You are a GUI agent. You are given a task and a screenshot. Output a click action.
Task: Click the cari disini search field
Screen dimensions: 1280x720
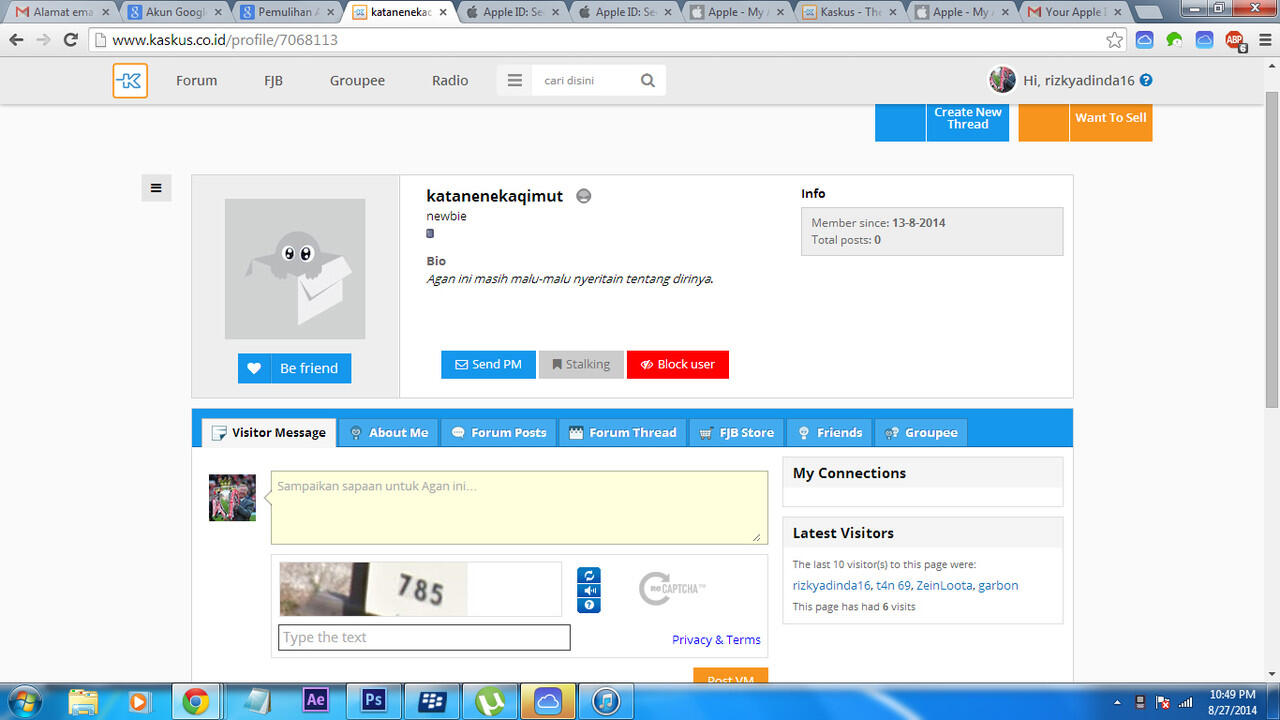pyautogui.click(x=583, y=81)
